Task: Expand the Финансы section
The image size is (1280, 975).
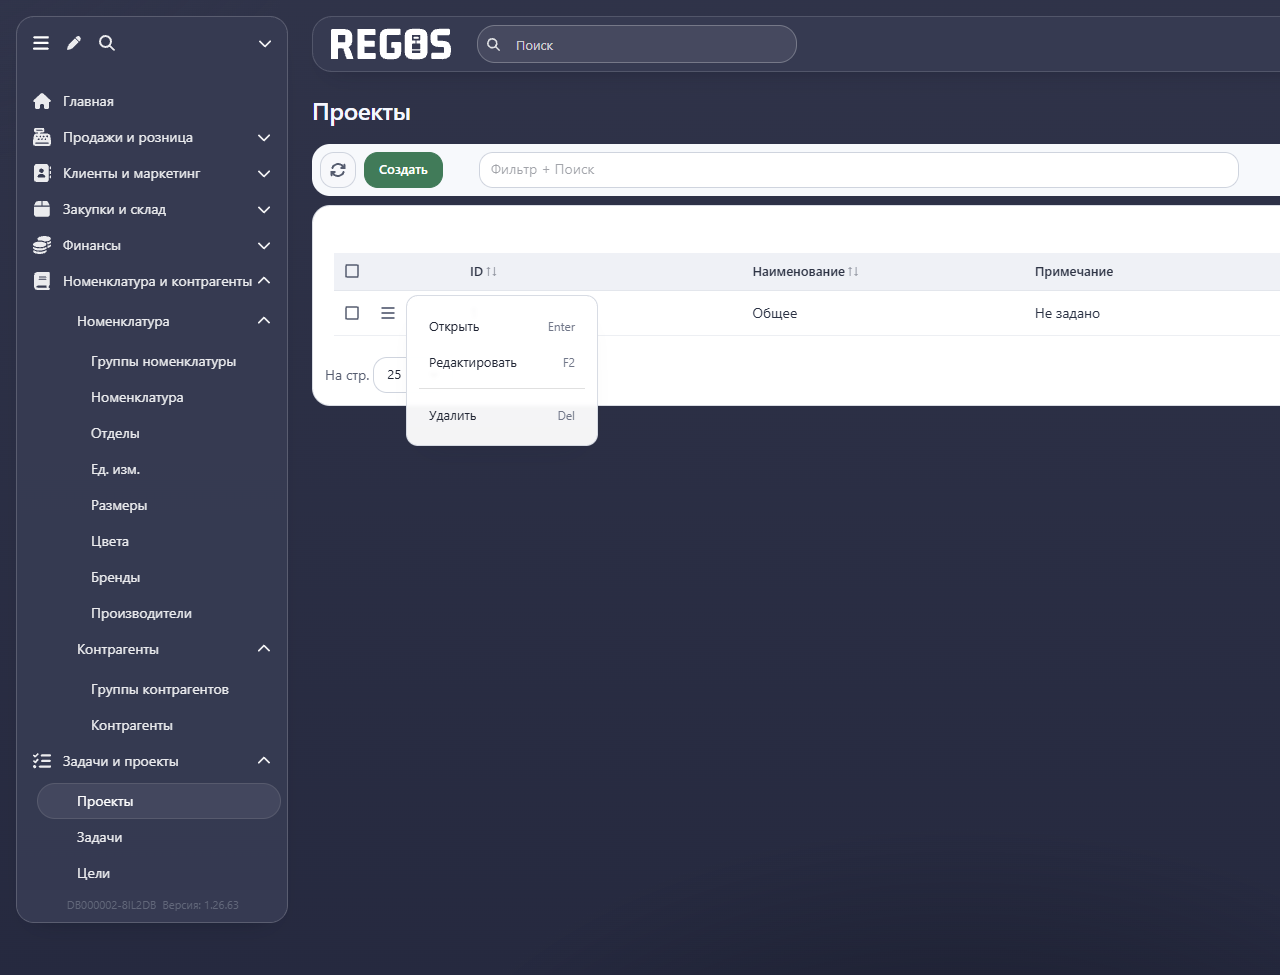Action: point(264,245)
